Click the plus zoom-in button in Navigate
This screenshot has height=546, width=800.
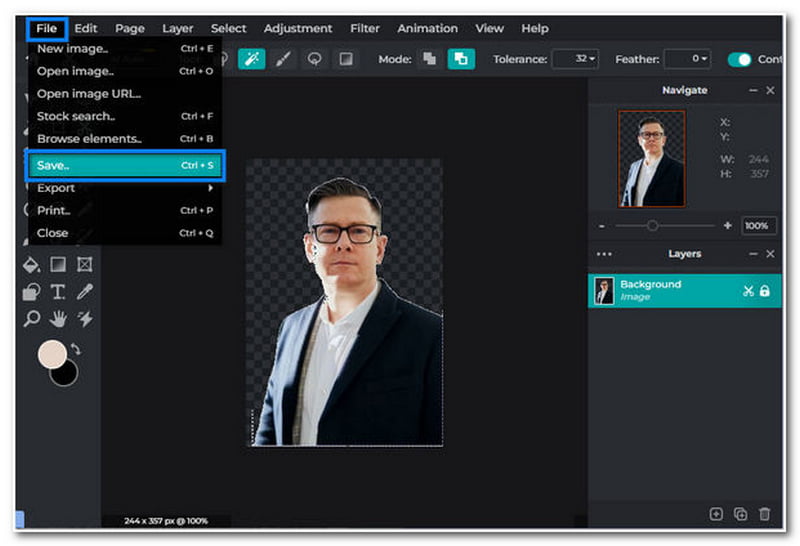(727, 226)
